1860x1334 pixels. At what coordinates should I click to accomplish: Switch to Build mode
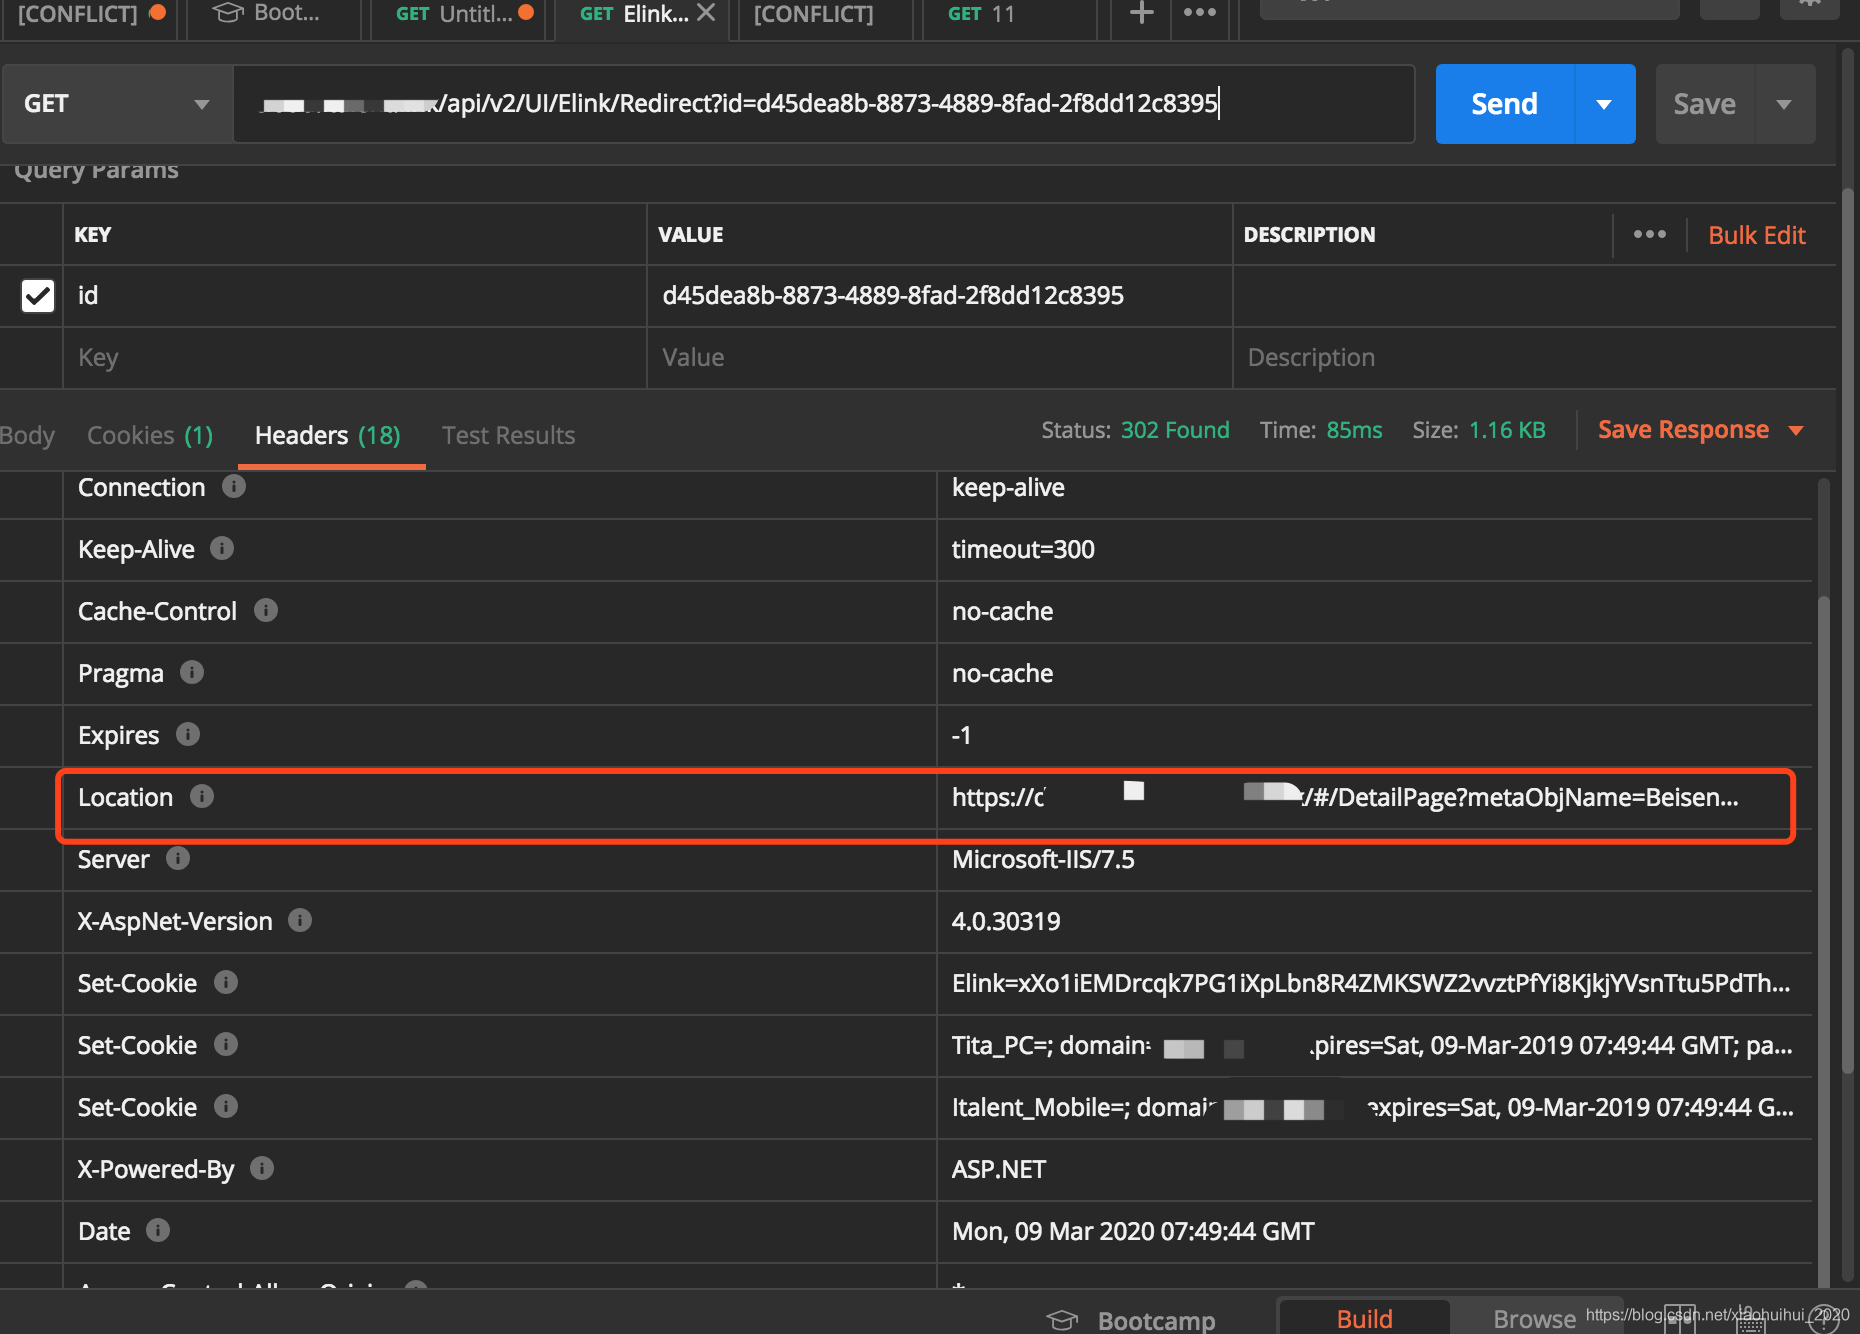click(x=1364, y=1318)
